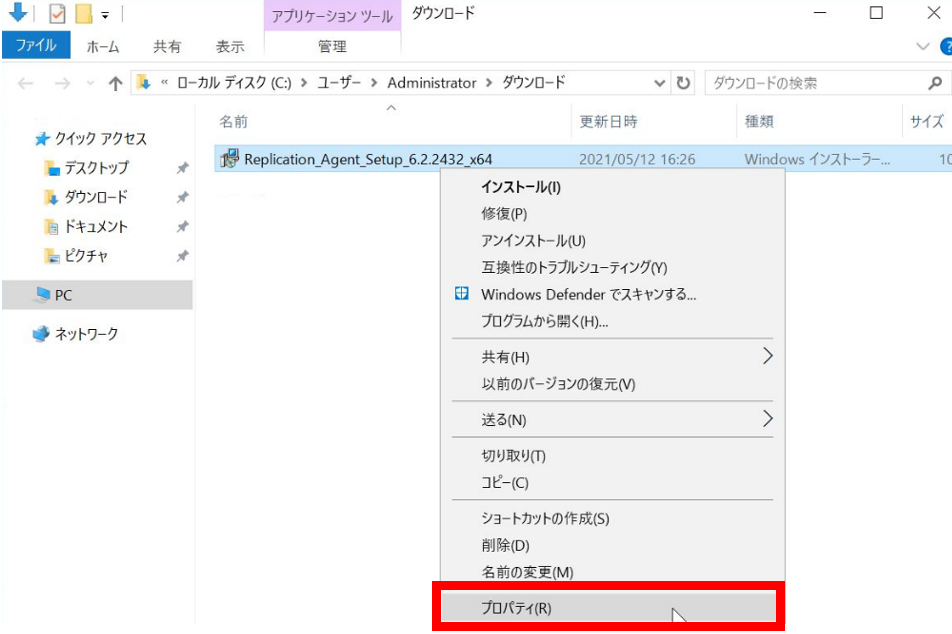Choose ショートカットの作成(S) menu item
Viewport: 952px width, 634px height.
(x=612, y=519)
